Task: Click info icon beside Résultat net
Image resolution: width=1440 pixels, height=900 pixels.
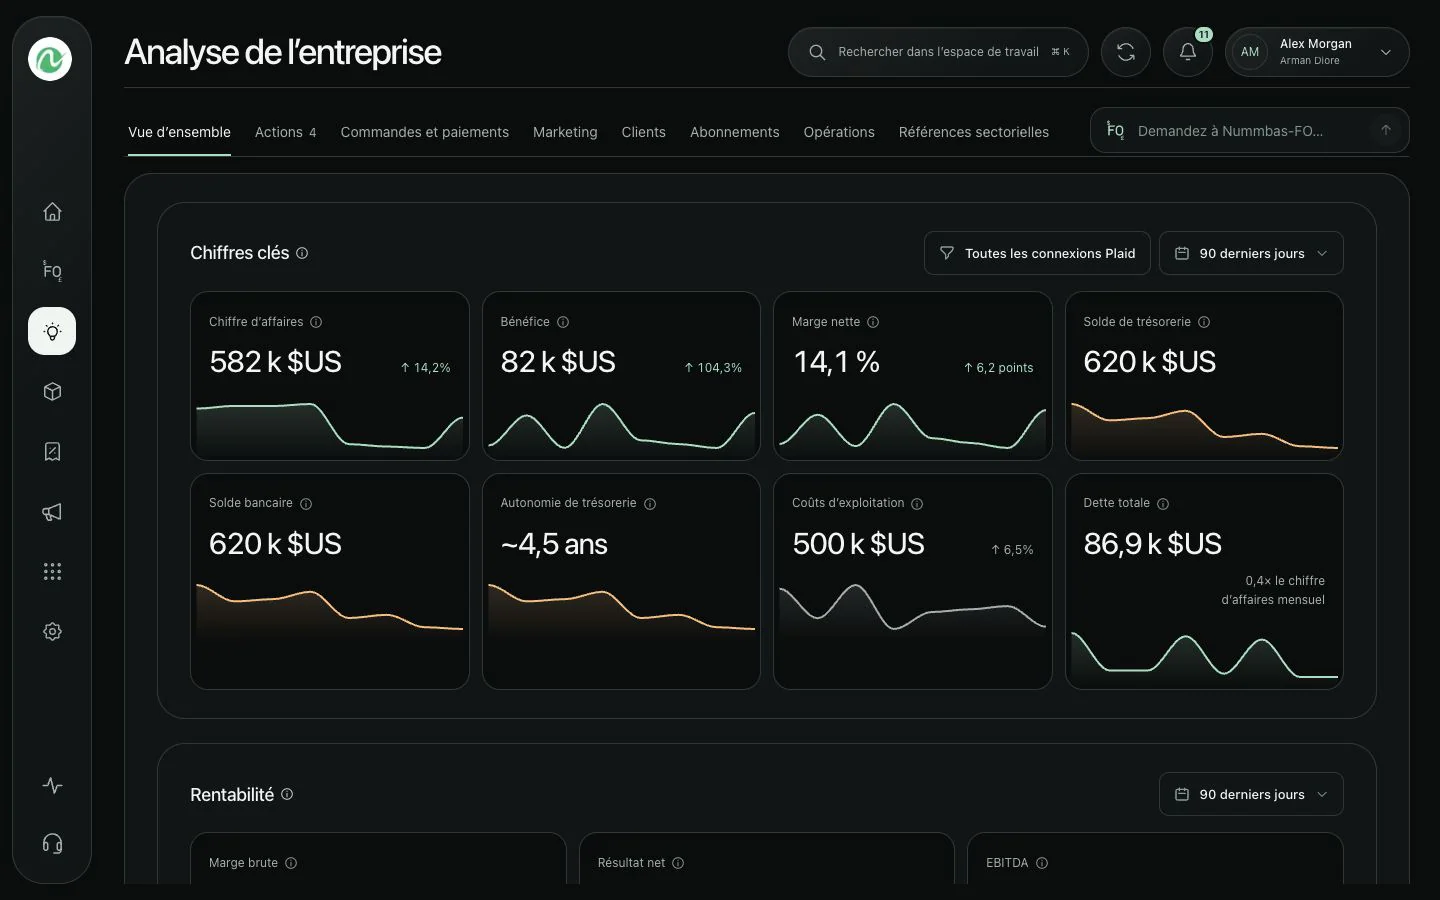Action: [x=678, y=863]
